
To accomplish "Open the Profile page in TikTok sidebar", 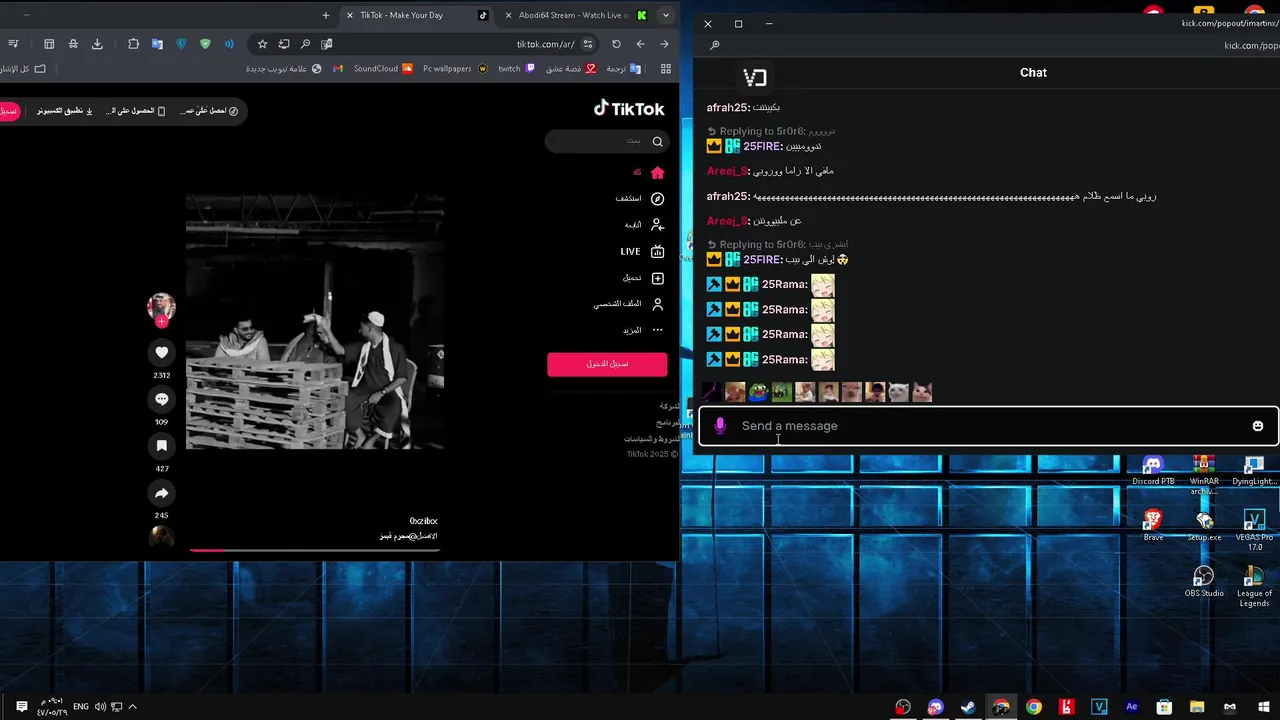I will [x=630, y=304].
